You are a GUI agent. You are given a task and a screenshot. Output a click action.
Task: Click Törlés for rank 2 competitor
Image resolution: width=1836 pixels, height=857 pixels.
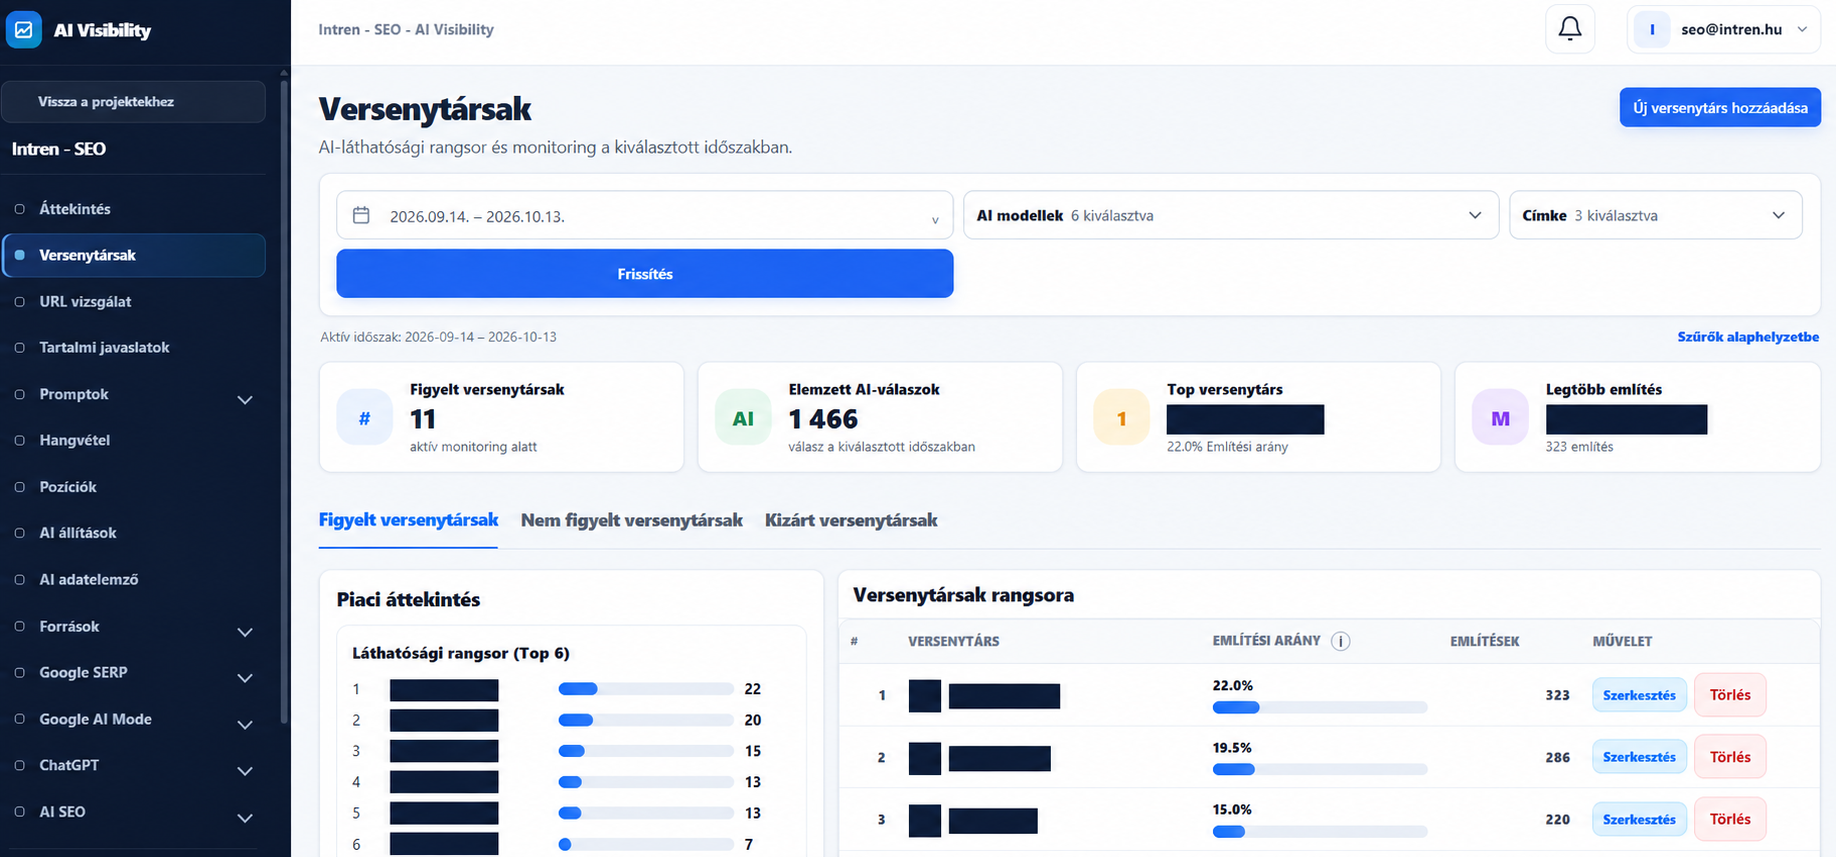(x=1730, y=757)
